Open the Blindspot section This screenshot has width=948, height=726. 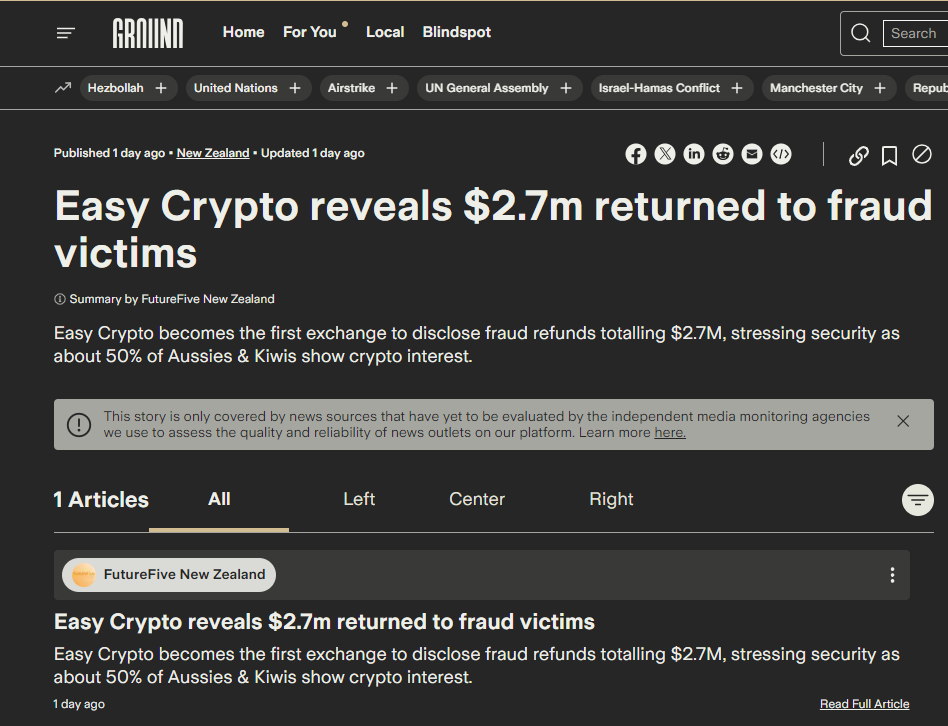pyautogui.click(x=456, y=32)
